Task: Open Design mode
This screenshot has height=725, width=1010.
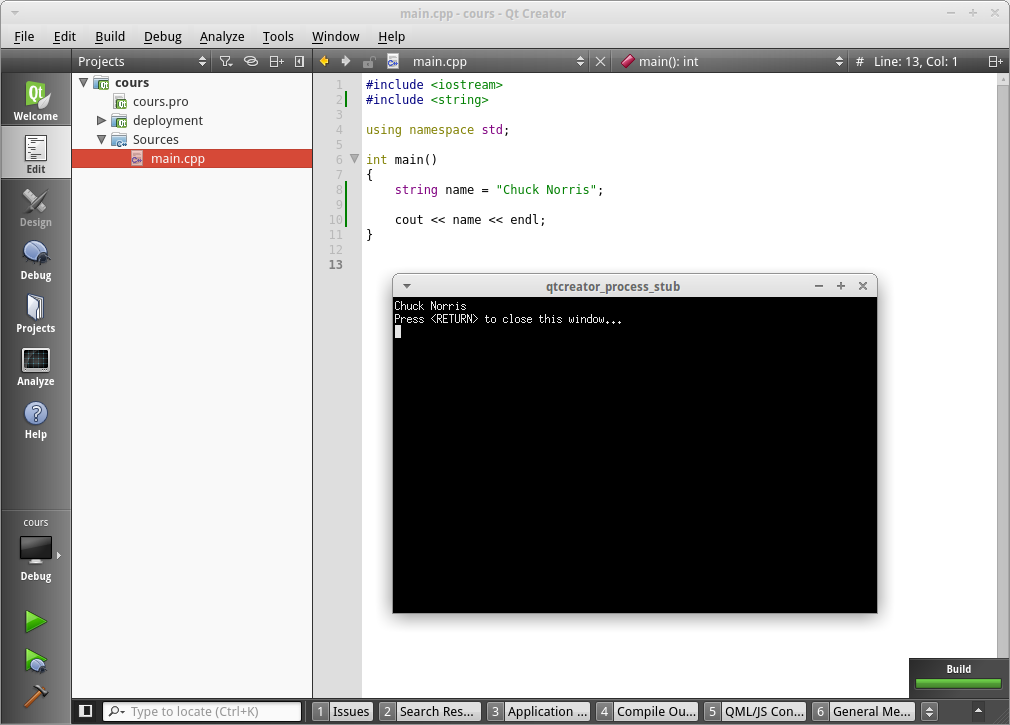Action: [x=35, y=206]
